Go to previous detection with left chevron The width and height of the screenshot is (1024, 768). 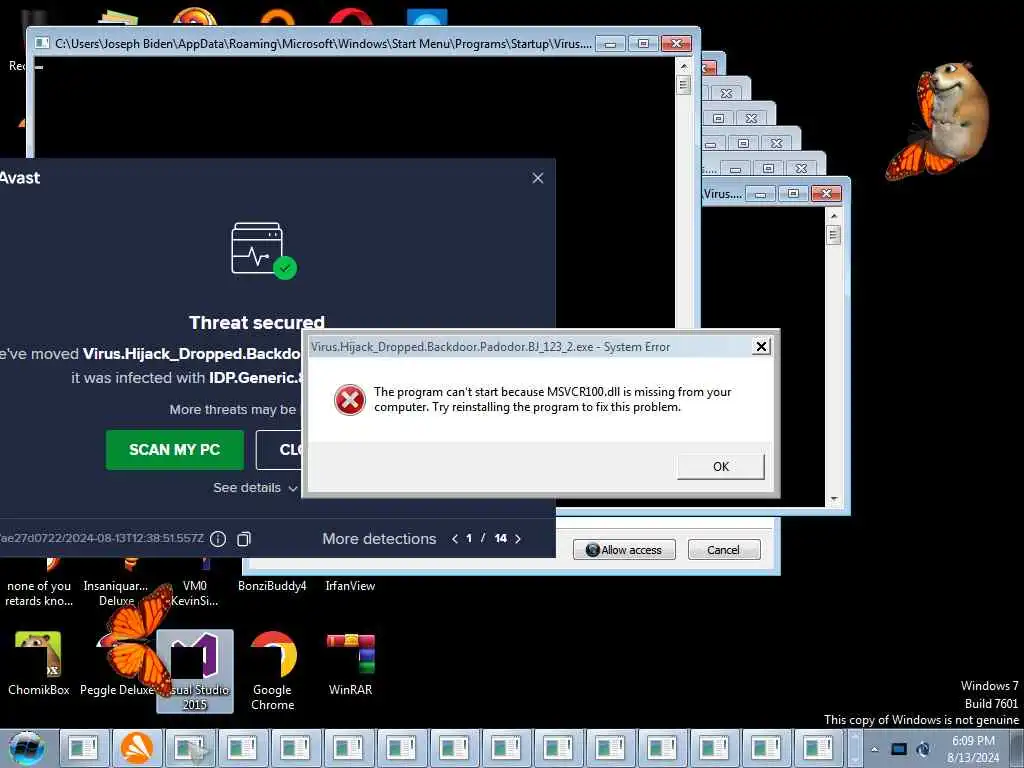click(455, 539)
